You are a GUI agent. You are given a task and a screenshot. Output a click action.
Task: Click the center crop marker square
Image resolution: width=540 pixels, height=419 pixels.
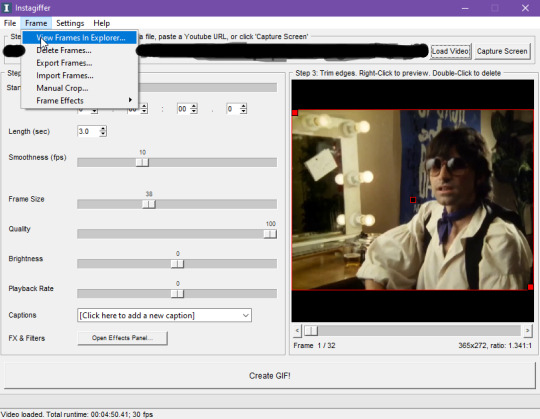[x=413, y=200]
